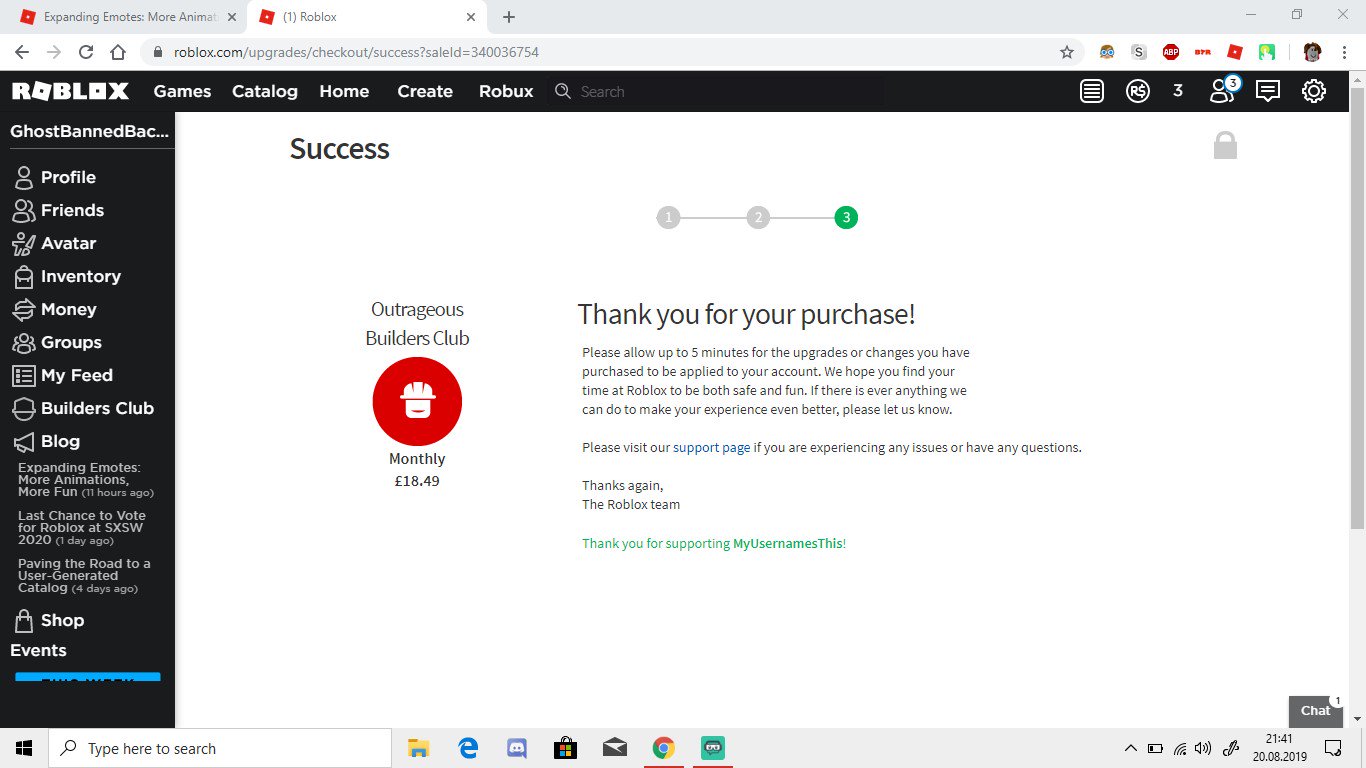Open the Chrome profile avatar
1366x768 pixels.
pos(1313,52)
